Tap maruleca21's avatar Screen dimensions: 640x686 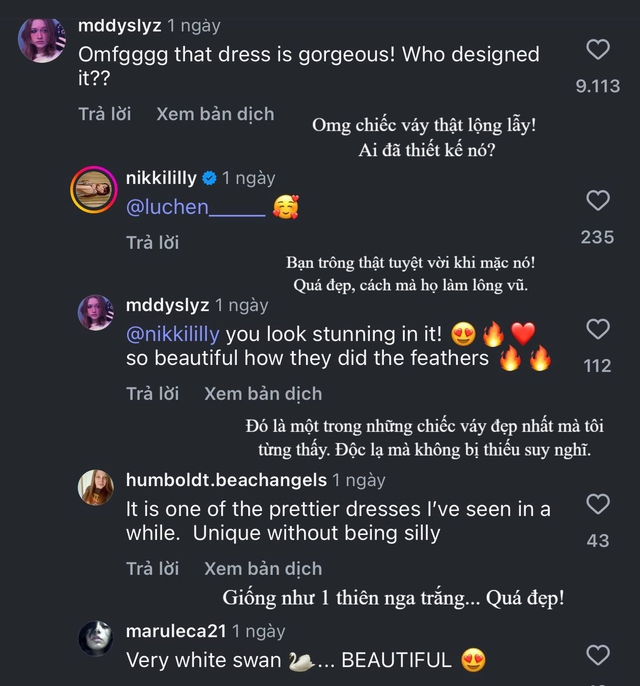[94, 638]
